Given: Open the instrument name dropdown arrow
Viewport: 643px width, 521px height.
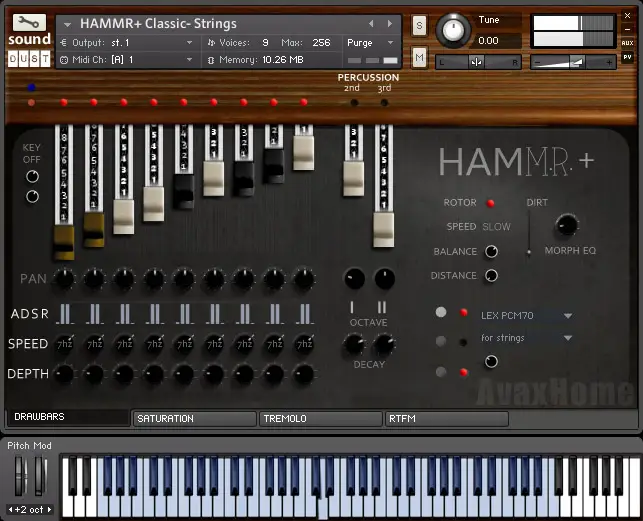Looking at the screenshot, I should click(68, 25).
